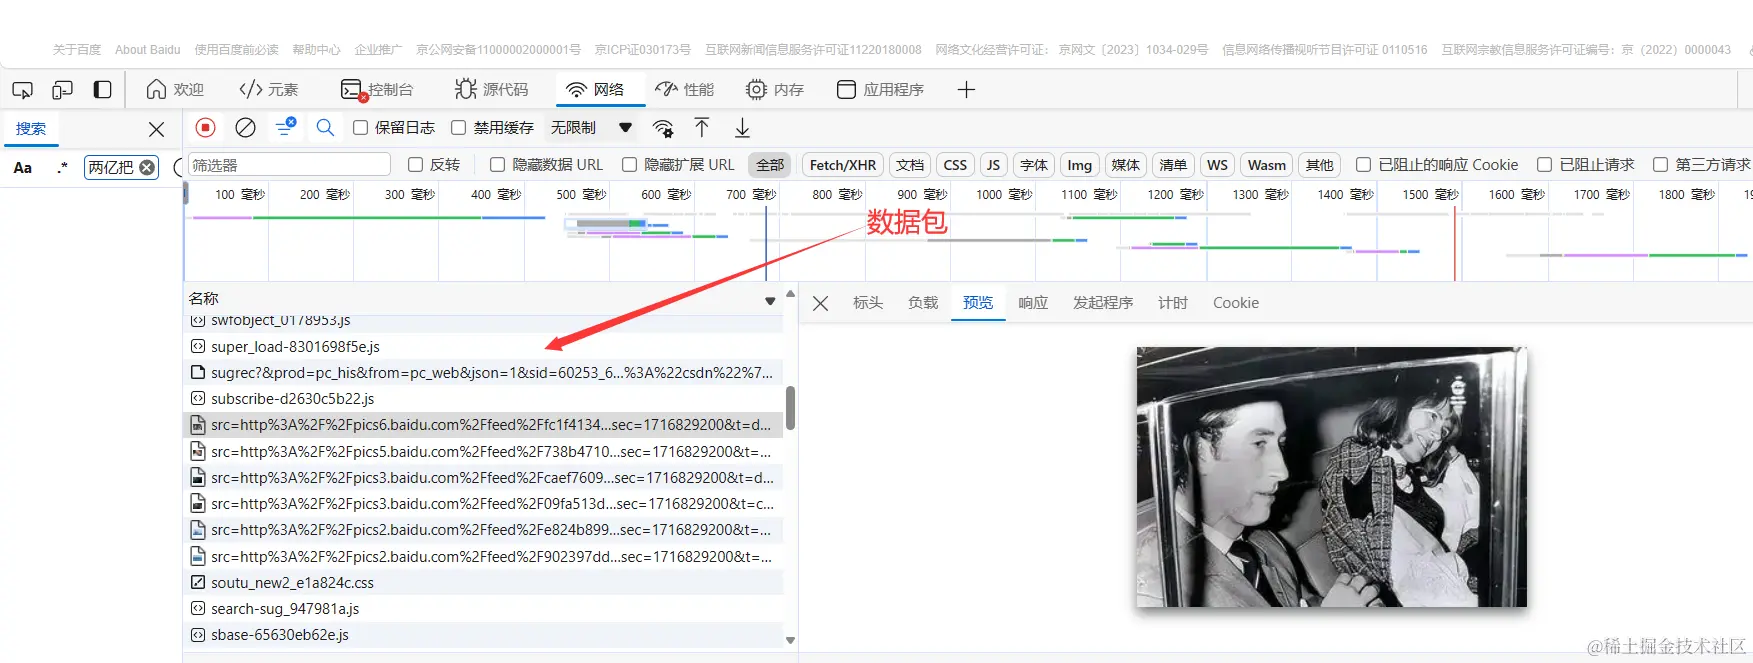The height and width of the screenshot is (663, 1753).
Task: Filter by Wasm requests
Action: [1267, 165]
